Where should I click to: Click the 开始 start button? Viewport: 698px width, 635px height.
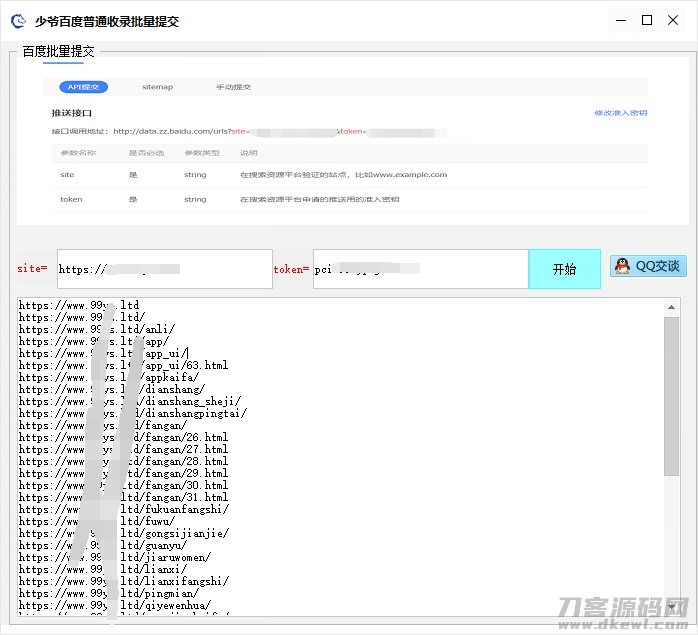564,269
